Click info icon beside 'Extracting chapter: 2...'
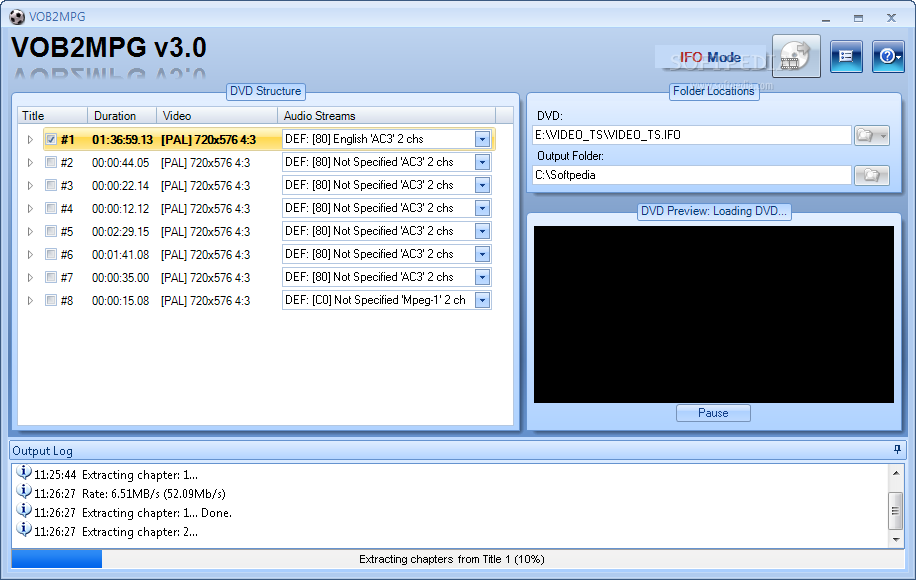This screenshot has width=916, height=580. pos(23,529)
